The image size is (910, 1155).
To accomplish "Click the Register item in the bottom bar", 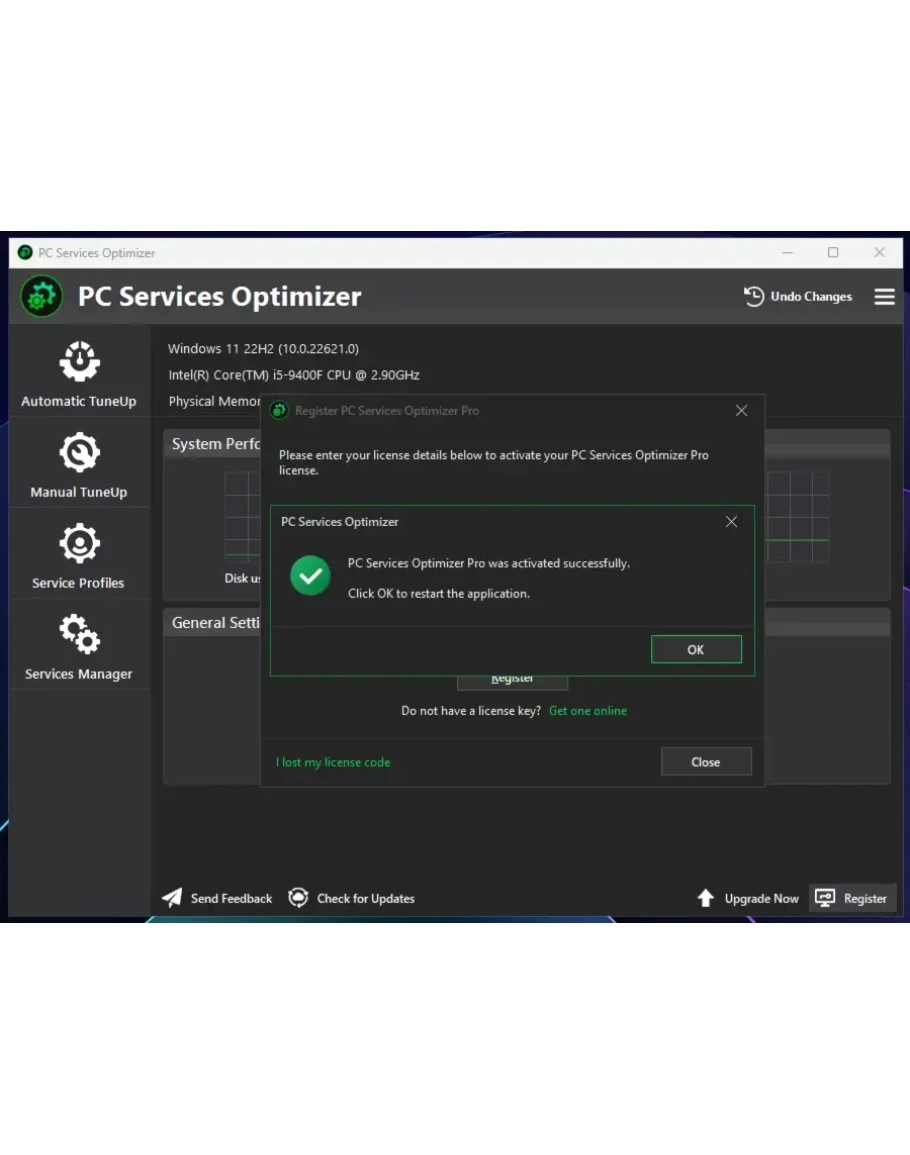I will [x=853, y=898].
